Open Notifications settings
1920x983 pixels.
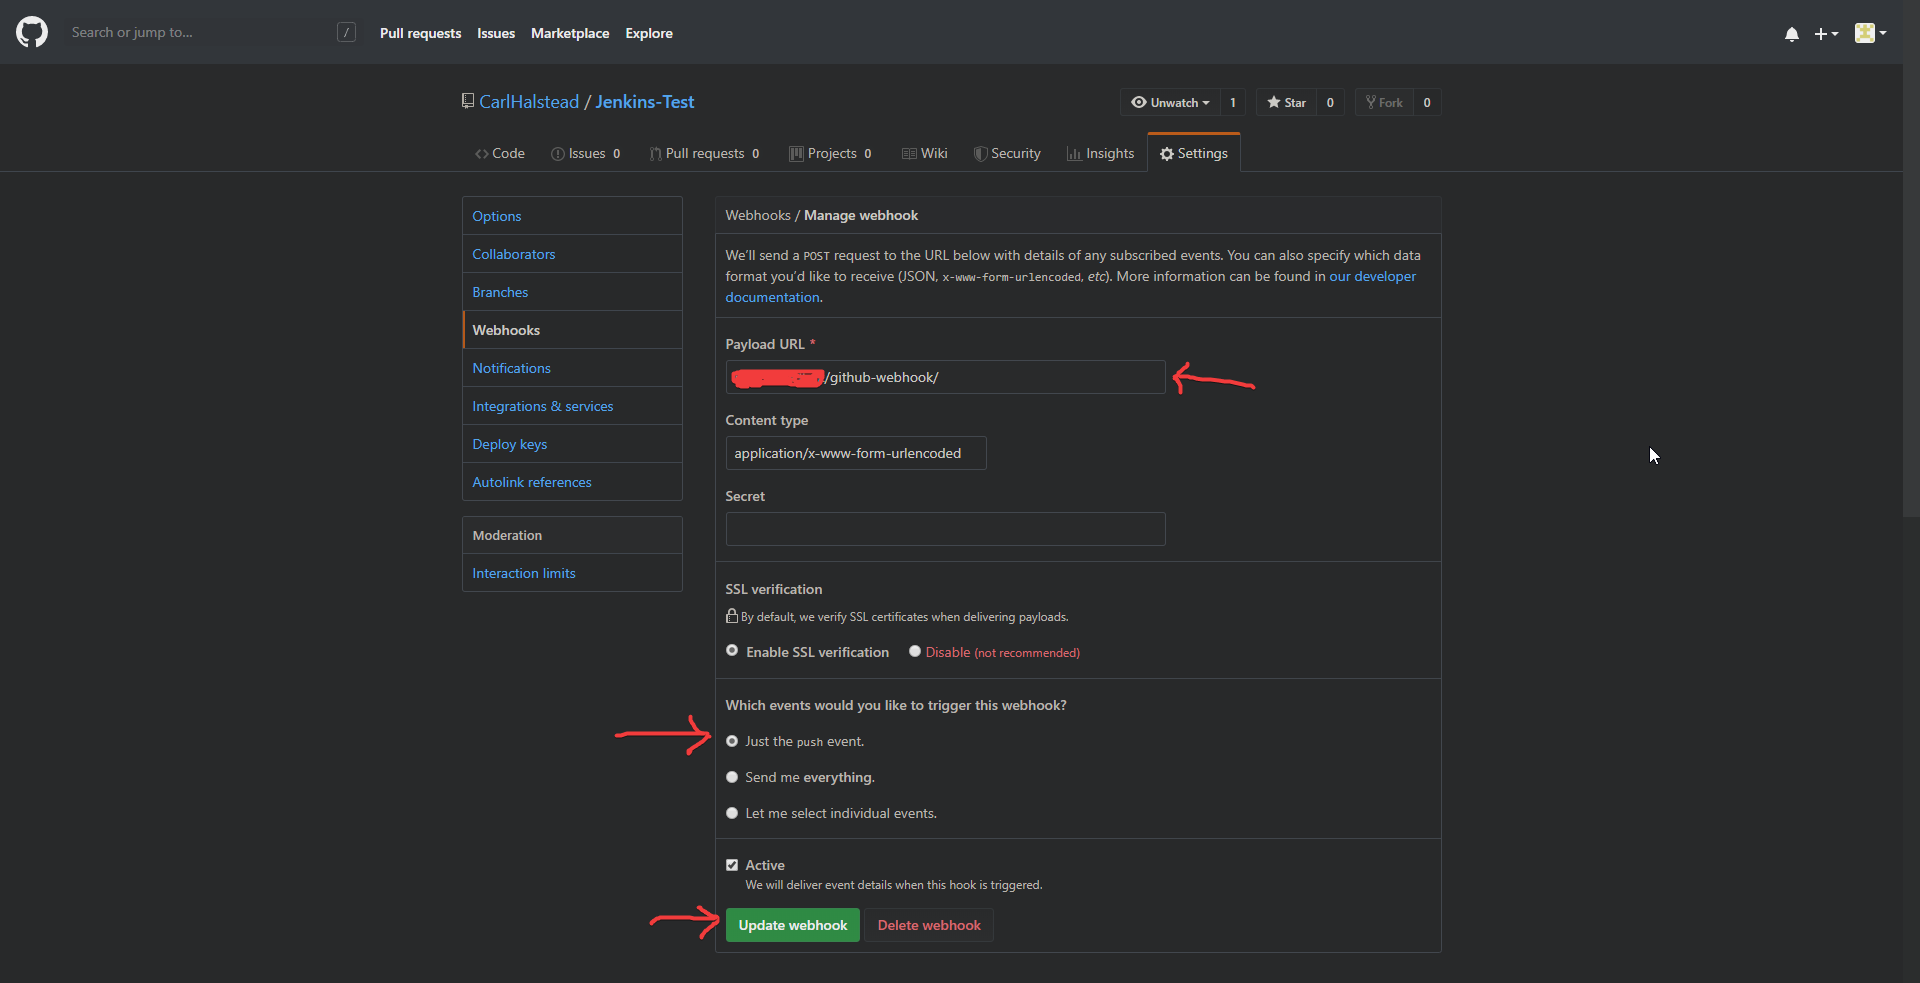pyautogui.click(x=572, y=368)
